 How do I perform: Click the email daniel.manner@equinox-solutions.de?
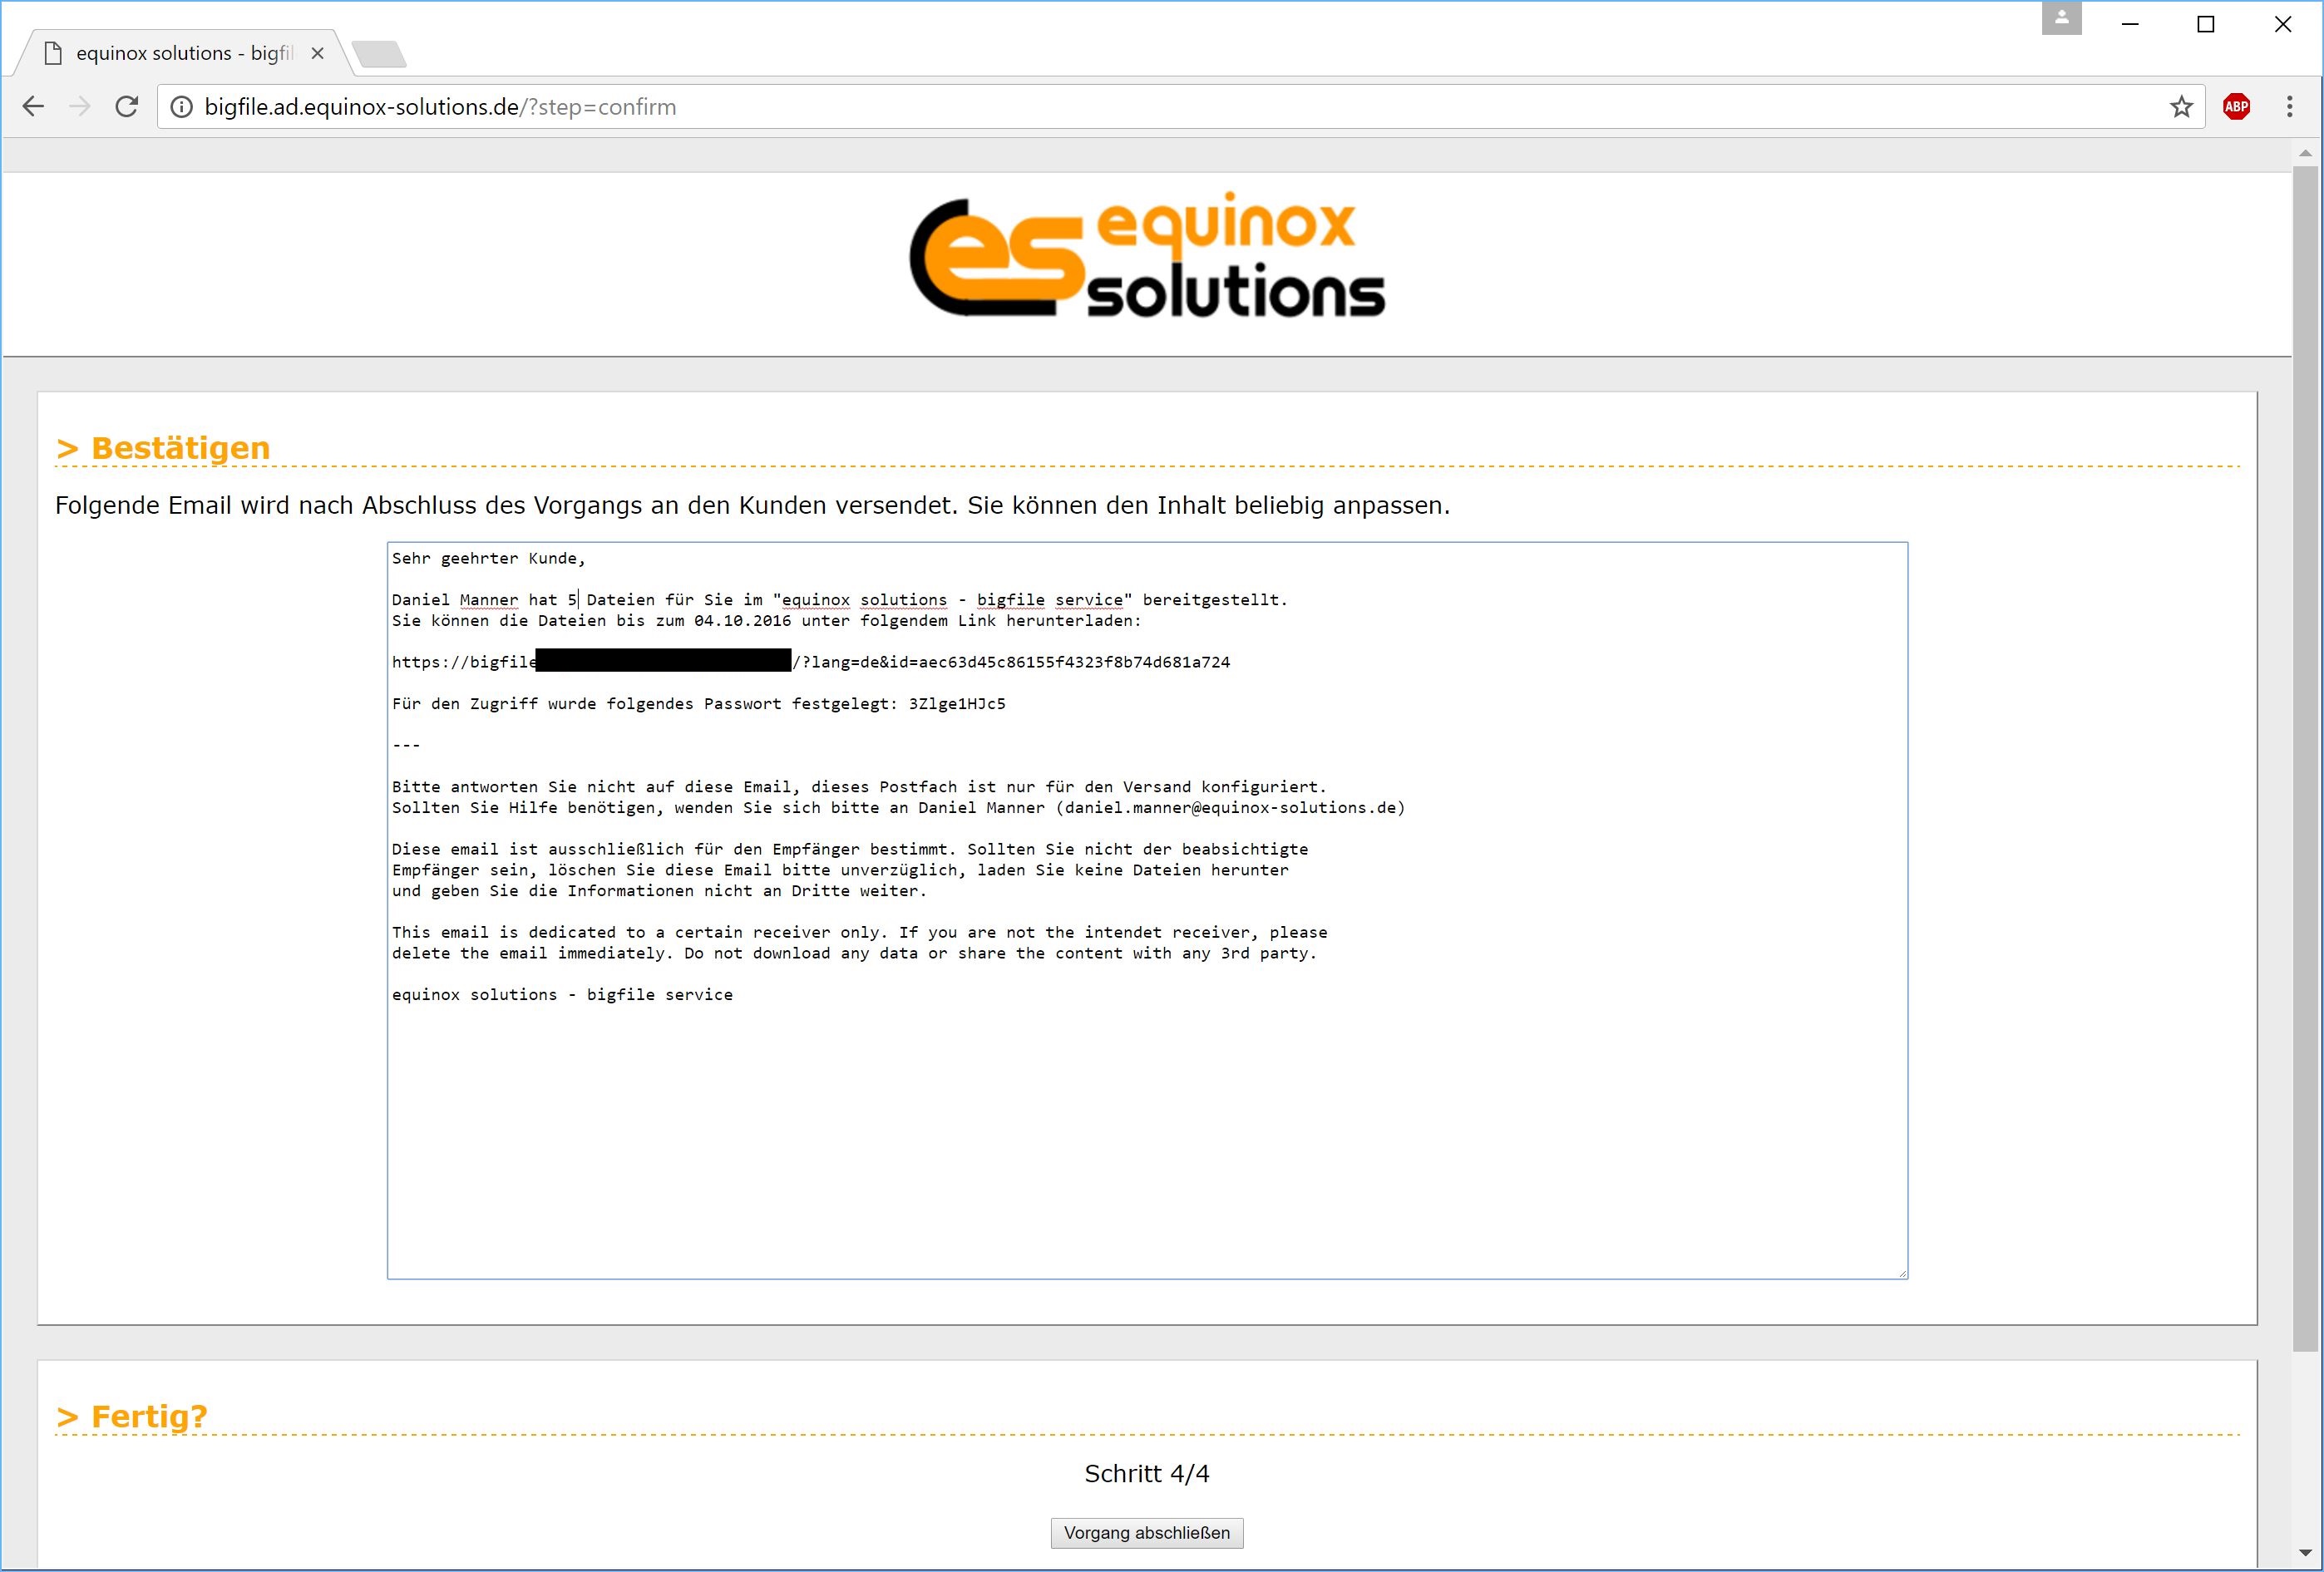point(1230,808)
